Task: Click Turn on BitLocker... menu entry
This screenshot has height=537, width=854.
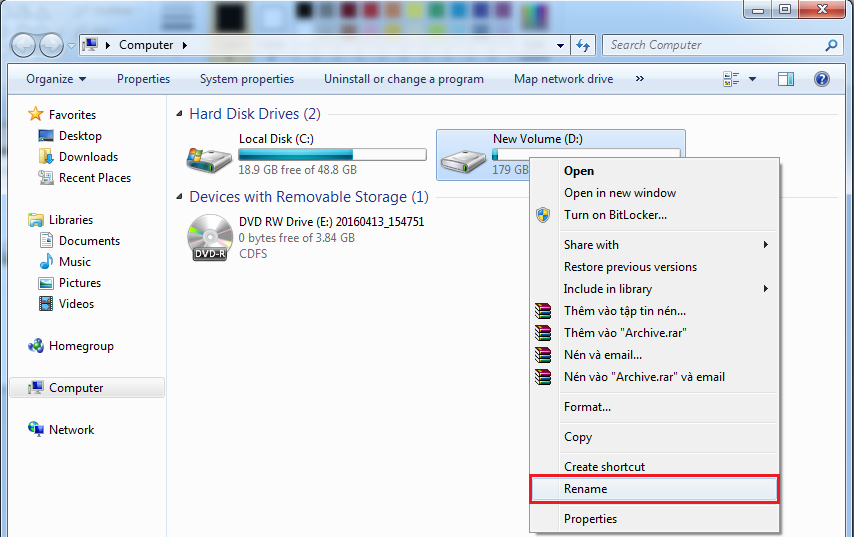Action: pos(615,215)
